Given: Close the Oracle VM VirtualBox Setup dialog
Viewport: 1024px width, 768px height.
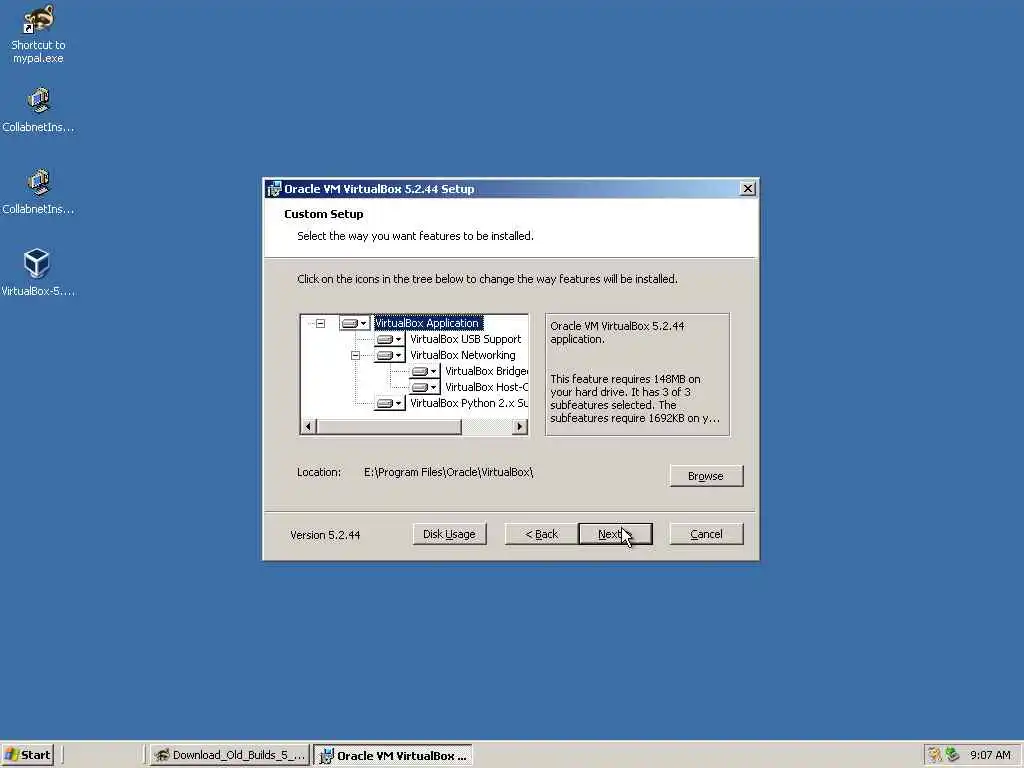Looking at the screenshot, I should [x=748, y=189].
